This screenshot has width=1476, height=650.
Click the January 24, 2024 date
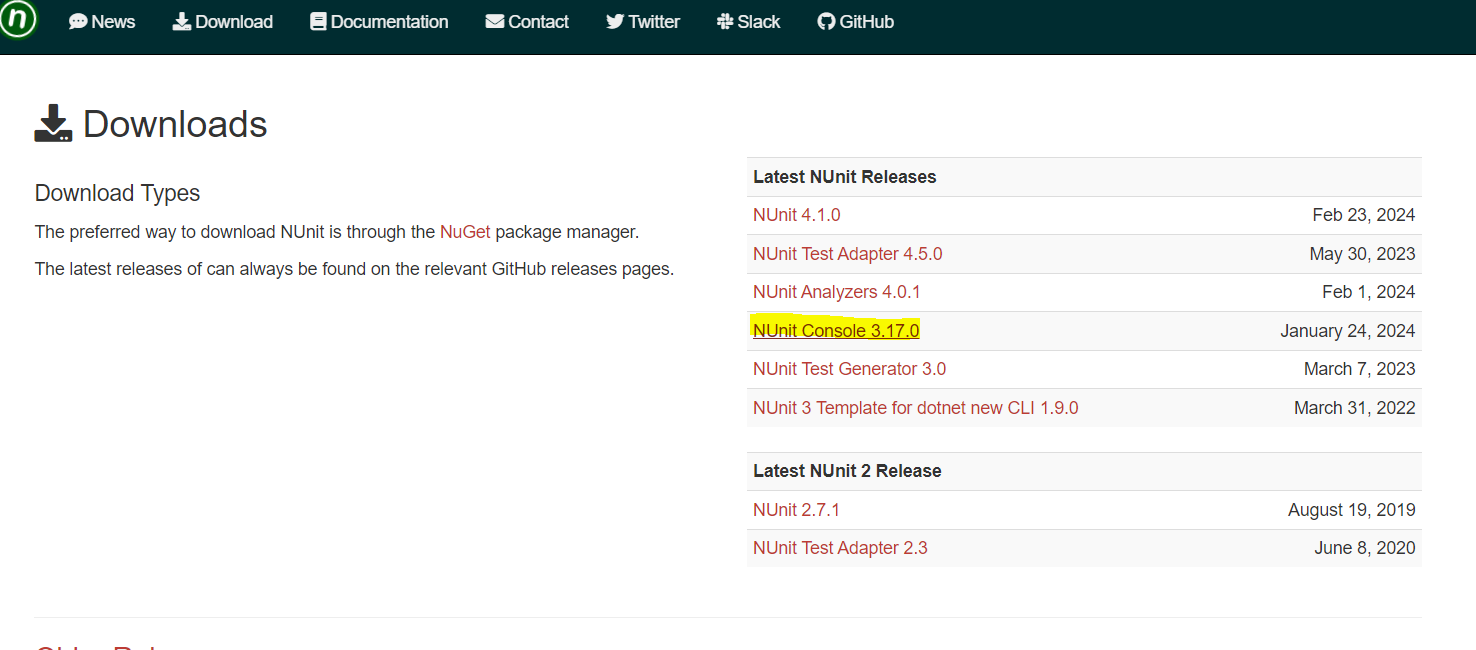click(x=1348, y=331)
